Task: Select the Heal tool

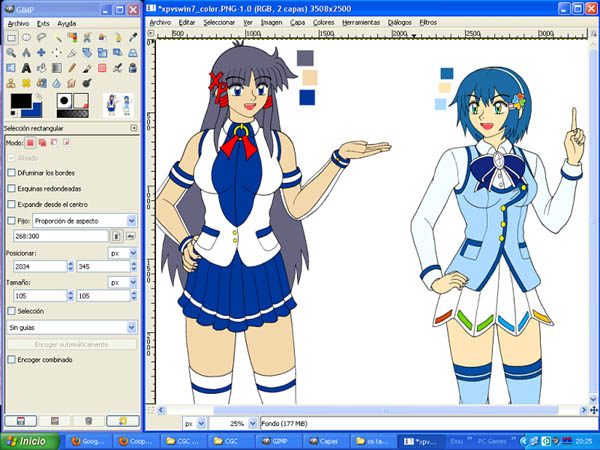Action: tap(26, 83)
